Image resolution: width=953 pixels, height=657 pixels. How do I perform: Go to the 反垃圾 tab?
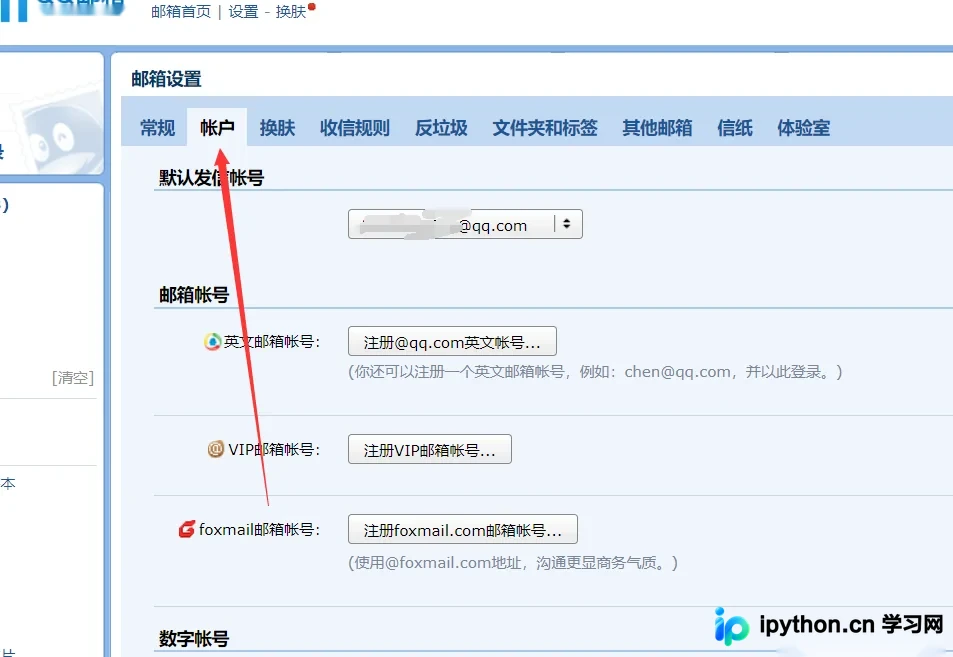click(441, 128)
